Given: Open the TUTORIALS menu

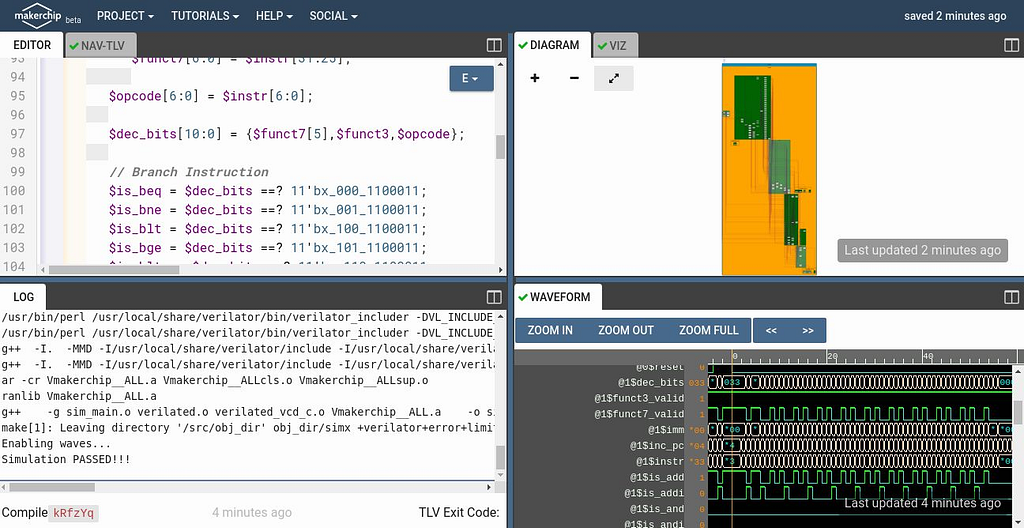Looking at the screenshot, I should [x=205, y=16].
